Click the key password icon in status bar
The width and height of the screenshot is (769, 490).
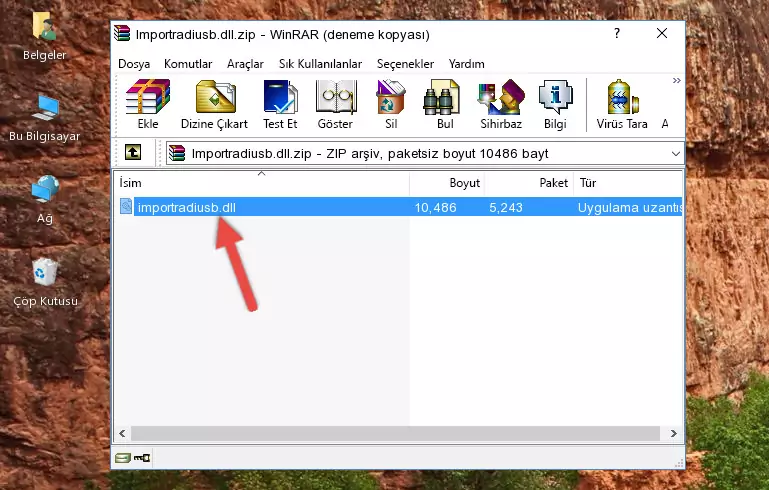click(142, 458)
